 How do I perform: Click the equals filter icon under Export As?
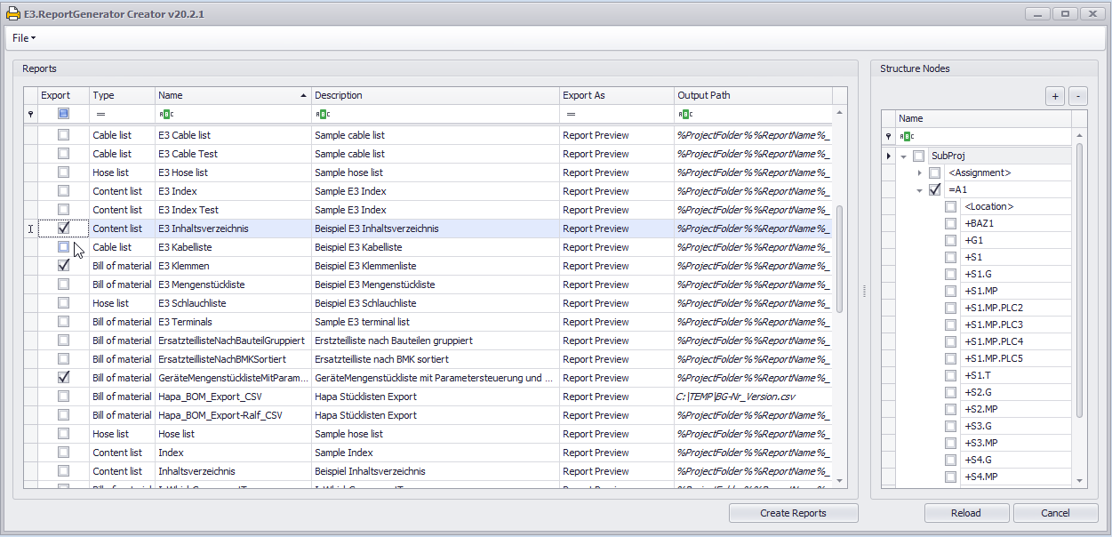tap(570, 114)
